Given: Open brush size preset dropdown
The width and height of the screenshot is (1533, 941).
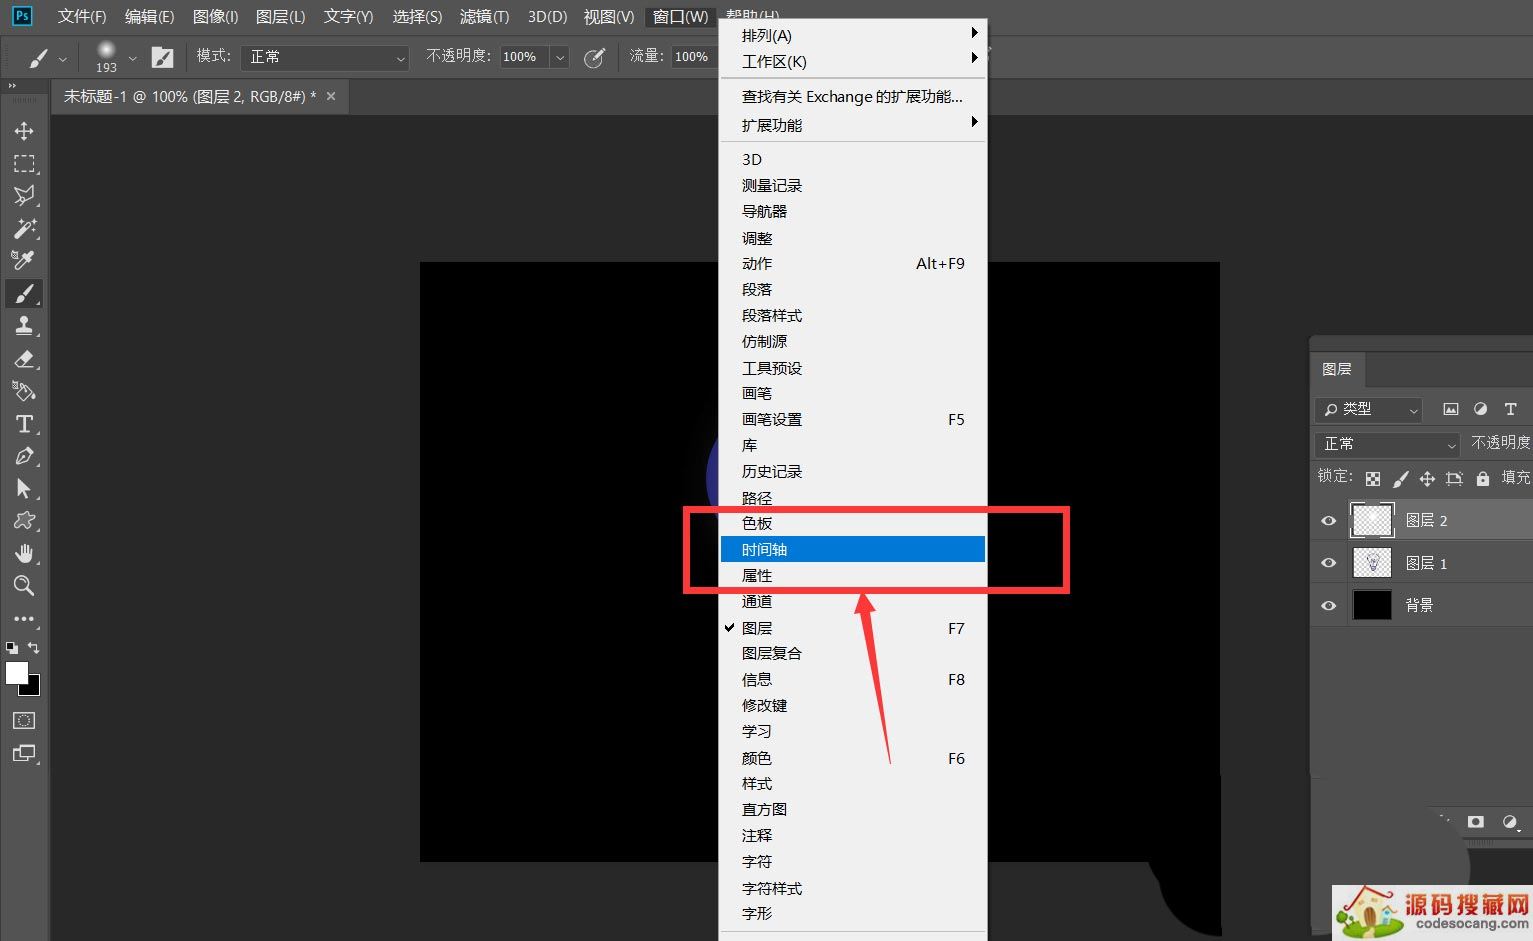Looking at the screenshot, I should point(132,58).
